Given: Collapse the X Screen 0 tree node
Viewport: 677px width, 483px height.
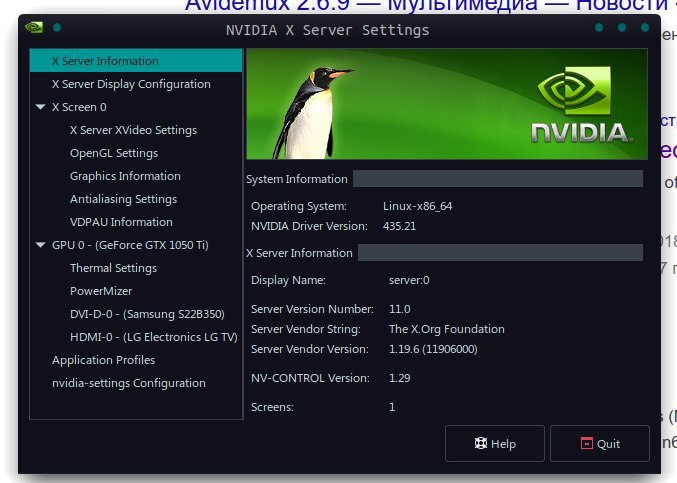Looking at the screenshot, I should pos(41,107).
